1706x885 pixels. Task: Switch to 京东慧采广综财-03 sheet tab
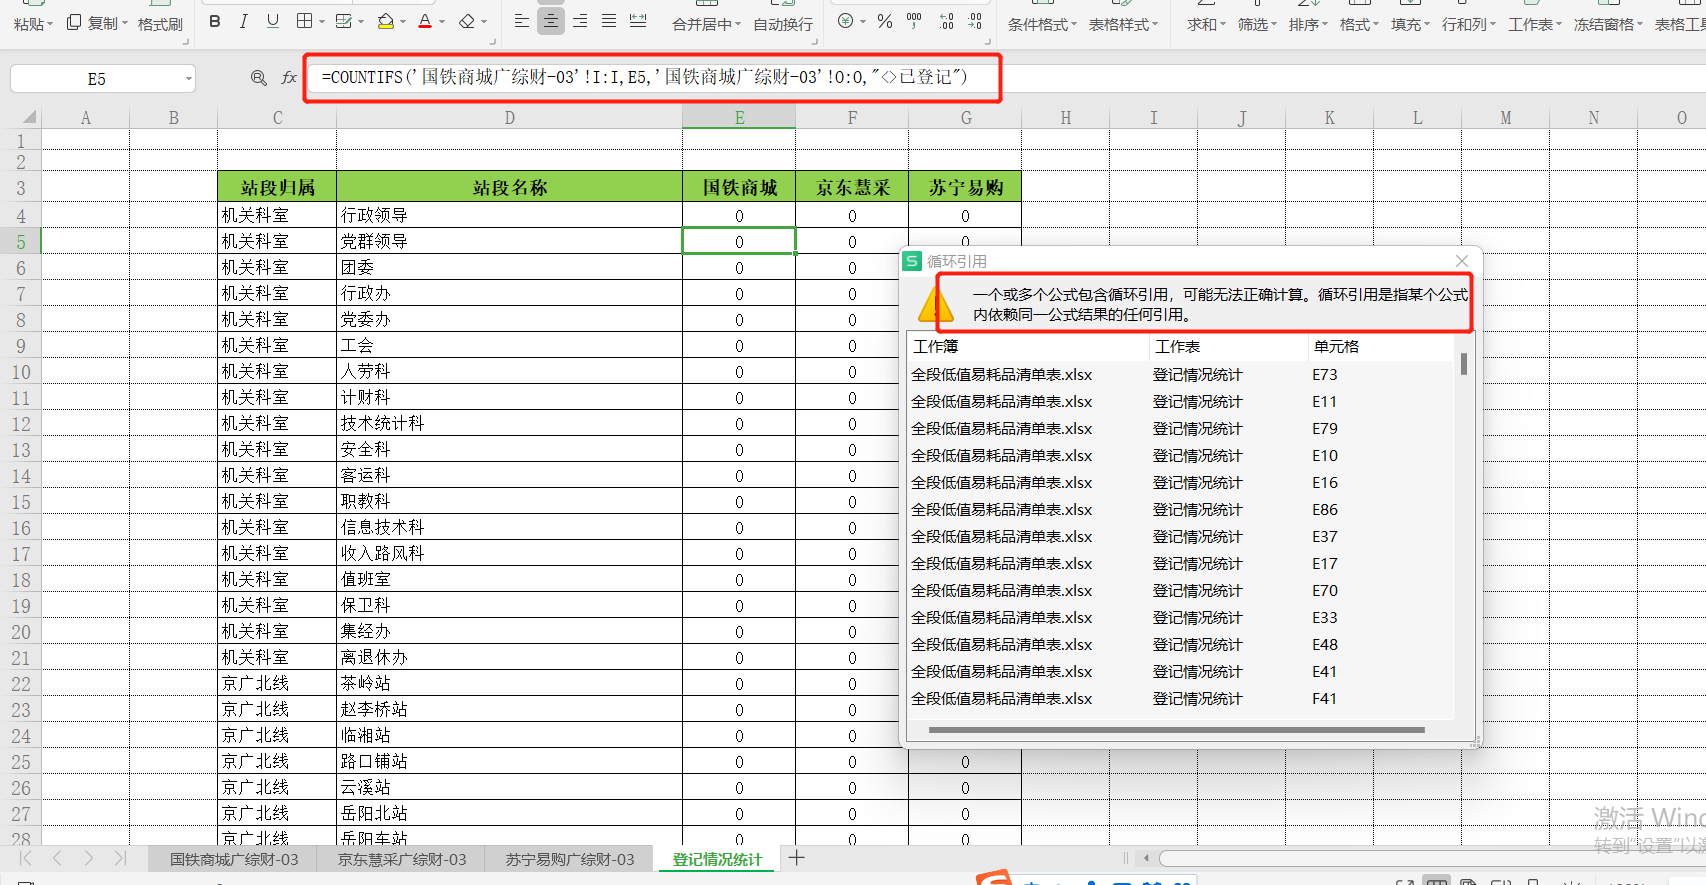click(402, 859)
